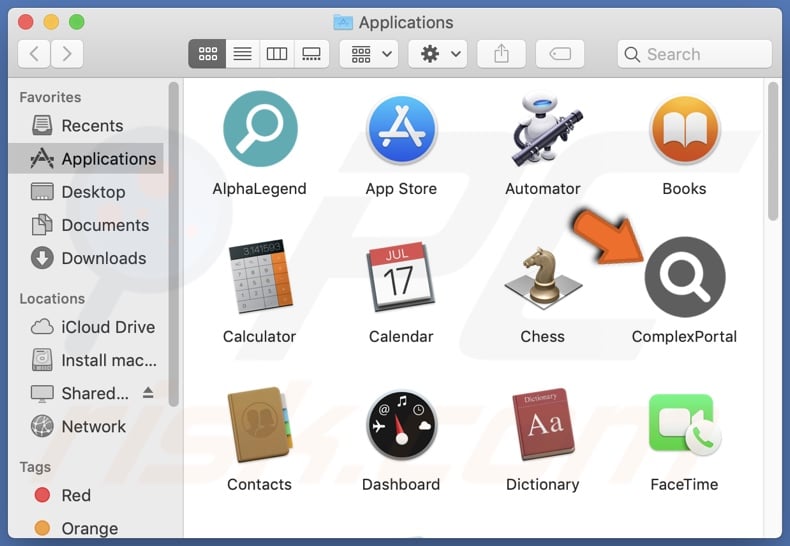Select the Calendar app icon

(402, 276)
